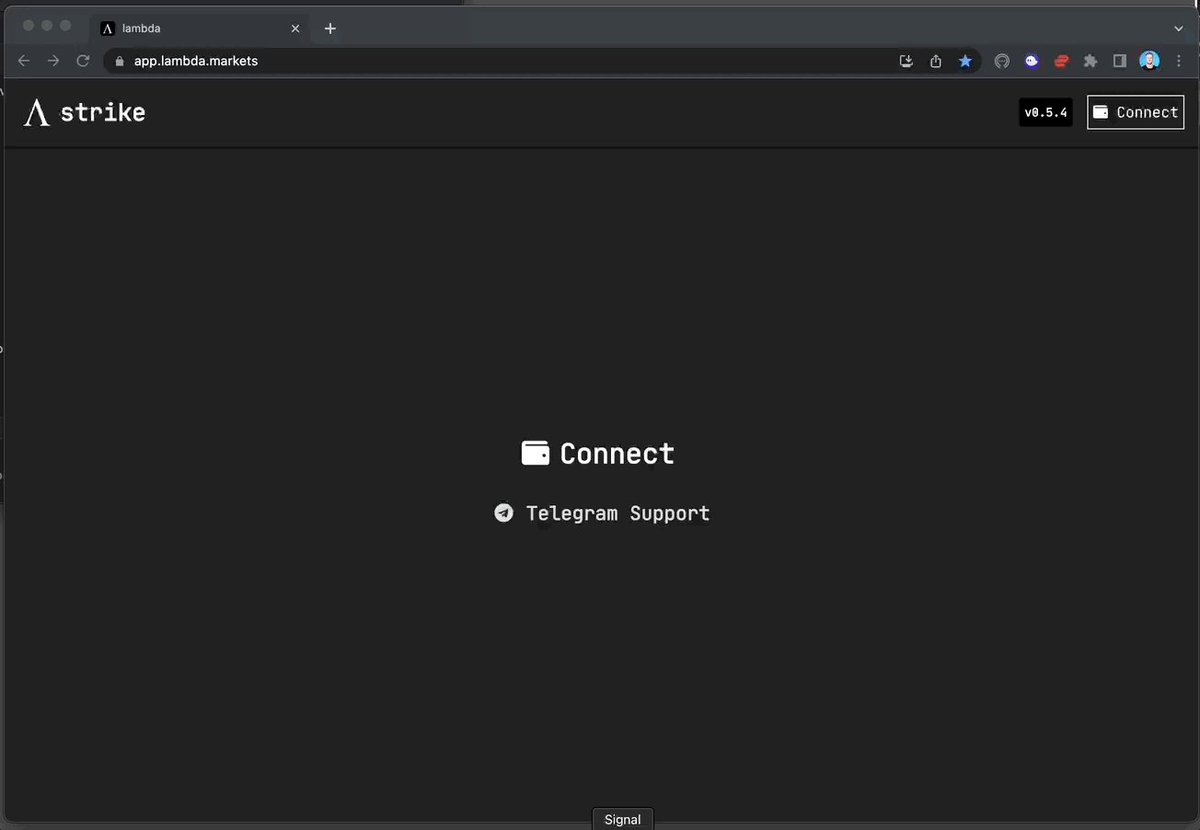Open the Chrome profile avatar
Viewport: 1200px width, 830px height.
pos(1150,61)
